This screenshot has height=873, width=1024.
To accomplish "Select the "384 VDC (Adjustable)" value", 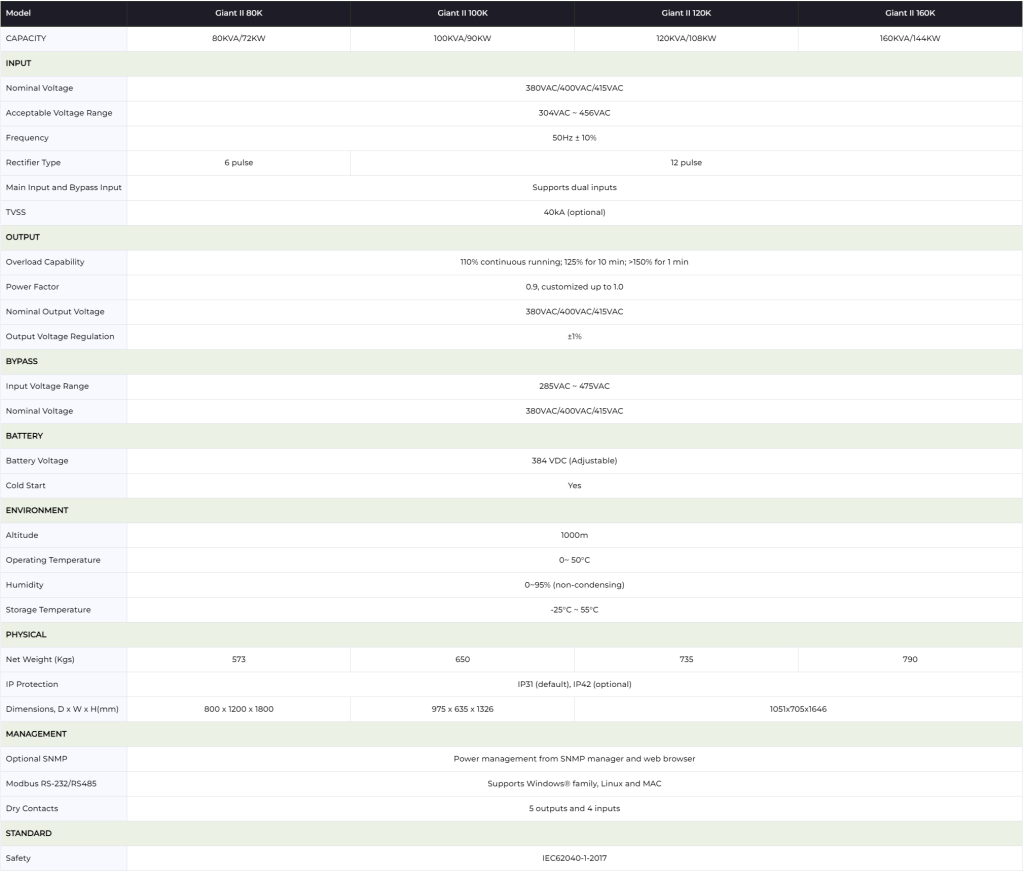I will pos(575,460).
